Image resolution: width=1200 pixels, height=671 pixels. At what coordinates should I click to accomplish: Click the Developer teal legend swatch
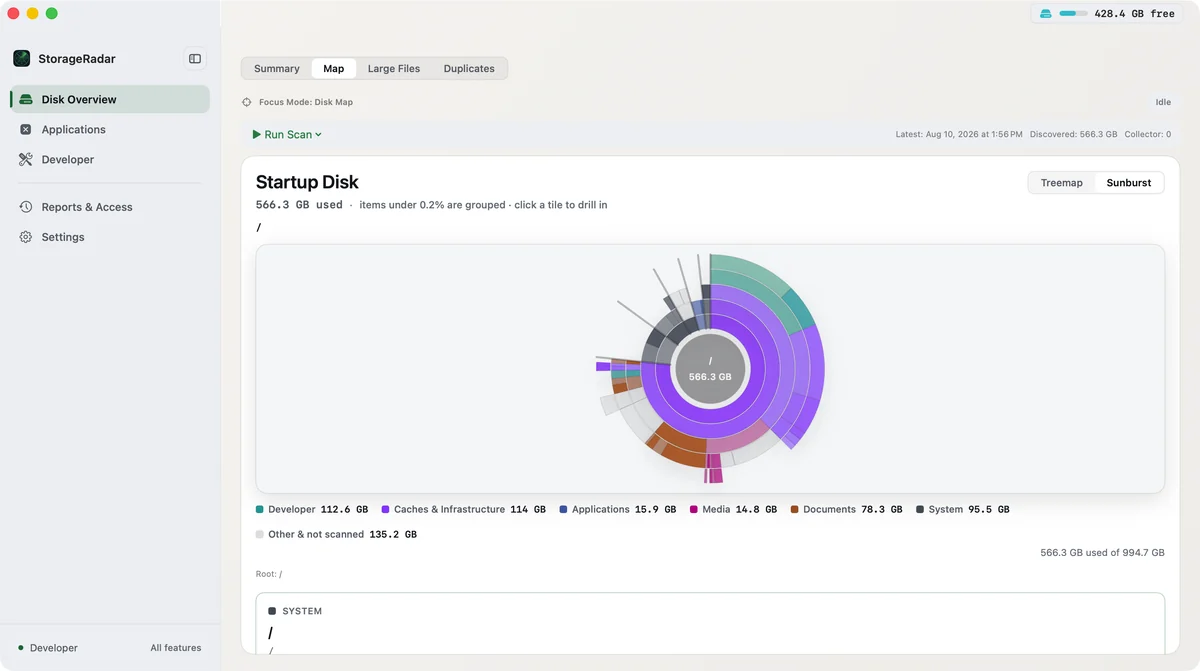pyautogui.click(x=260, y=509)
